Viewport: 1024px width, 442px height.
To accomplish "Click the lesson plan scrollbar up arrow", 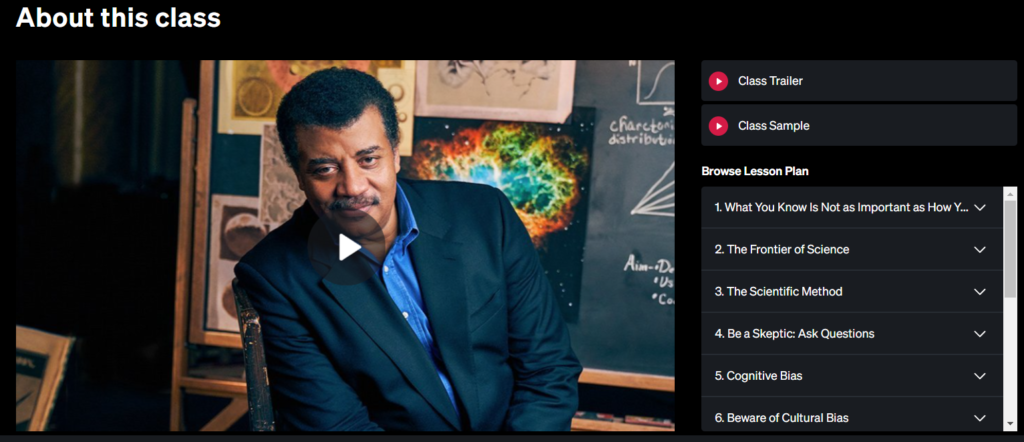I will [1010, 193].
